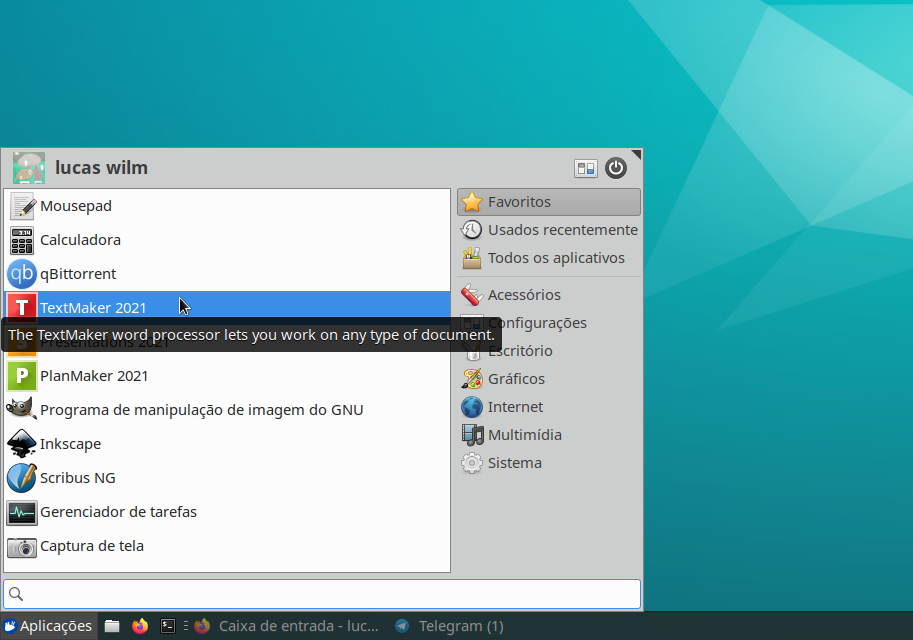This screenshot has width=913, height=640.
Task: Click the lucas wilm user avatar
Action: [x=29, y=168]
